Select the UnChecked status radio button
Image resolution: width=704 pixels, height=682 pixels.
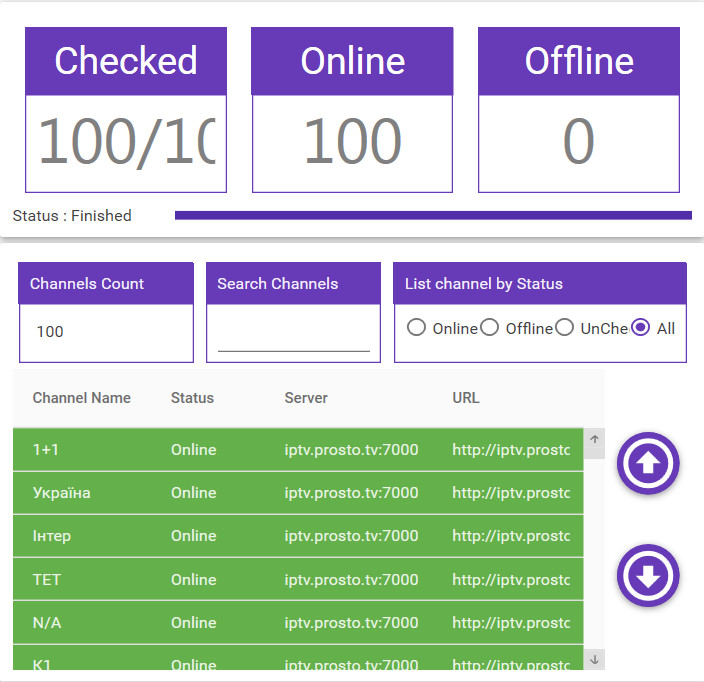tap(565, 328)
